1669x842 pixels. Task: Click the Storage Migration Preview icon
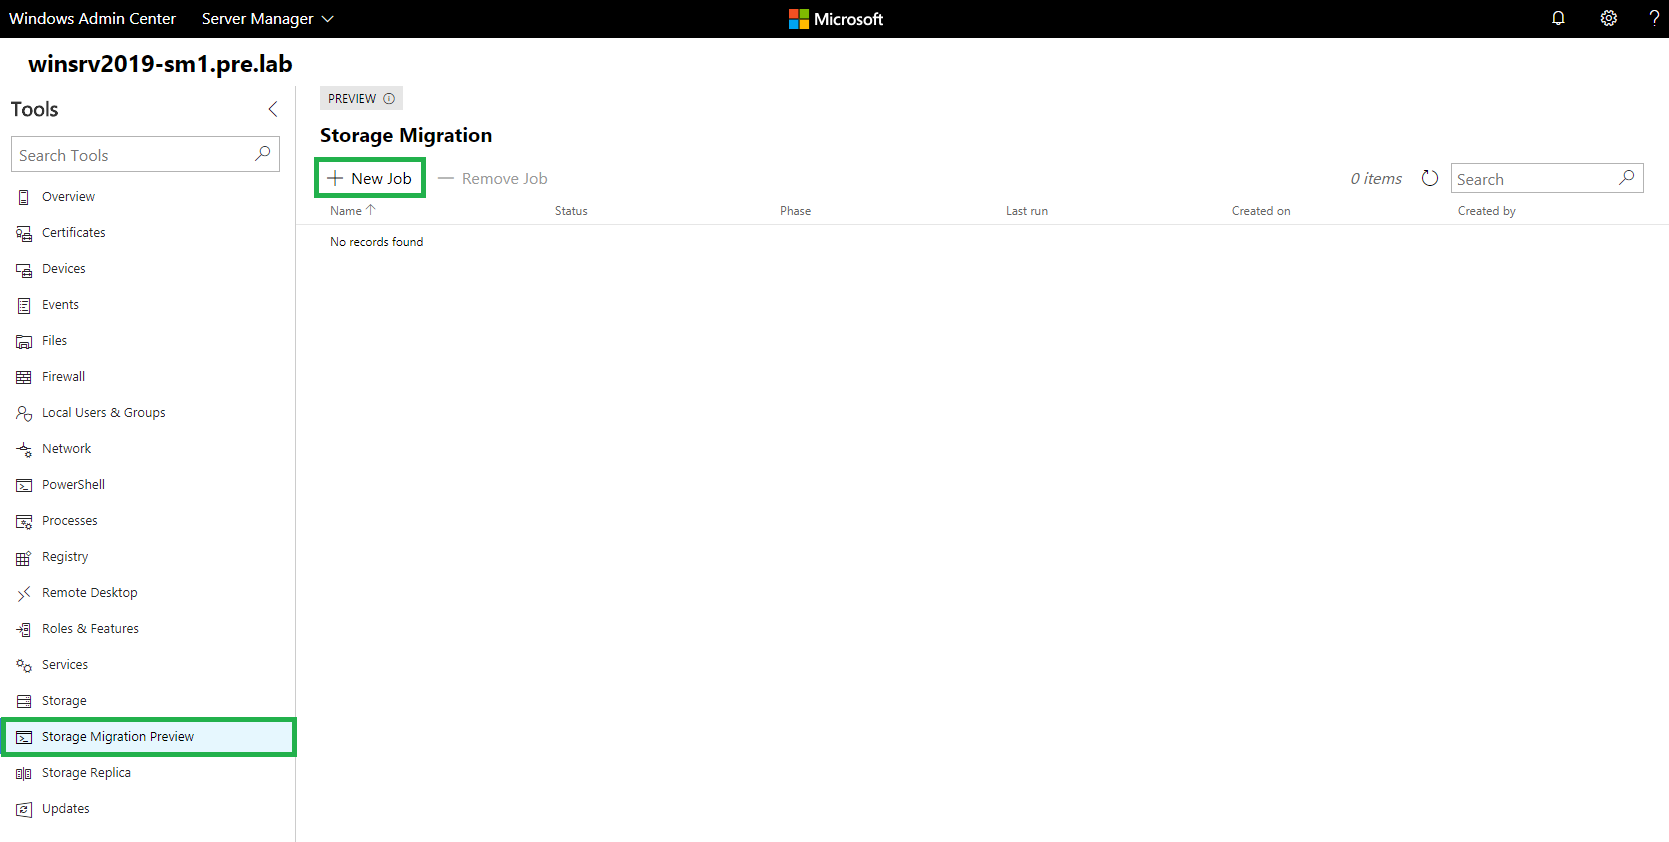24,737
